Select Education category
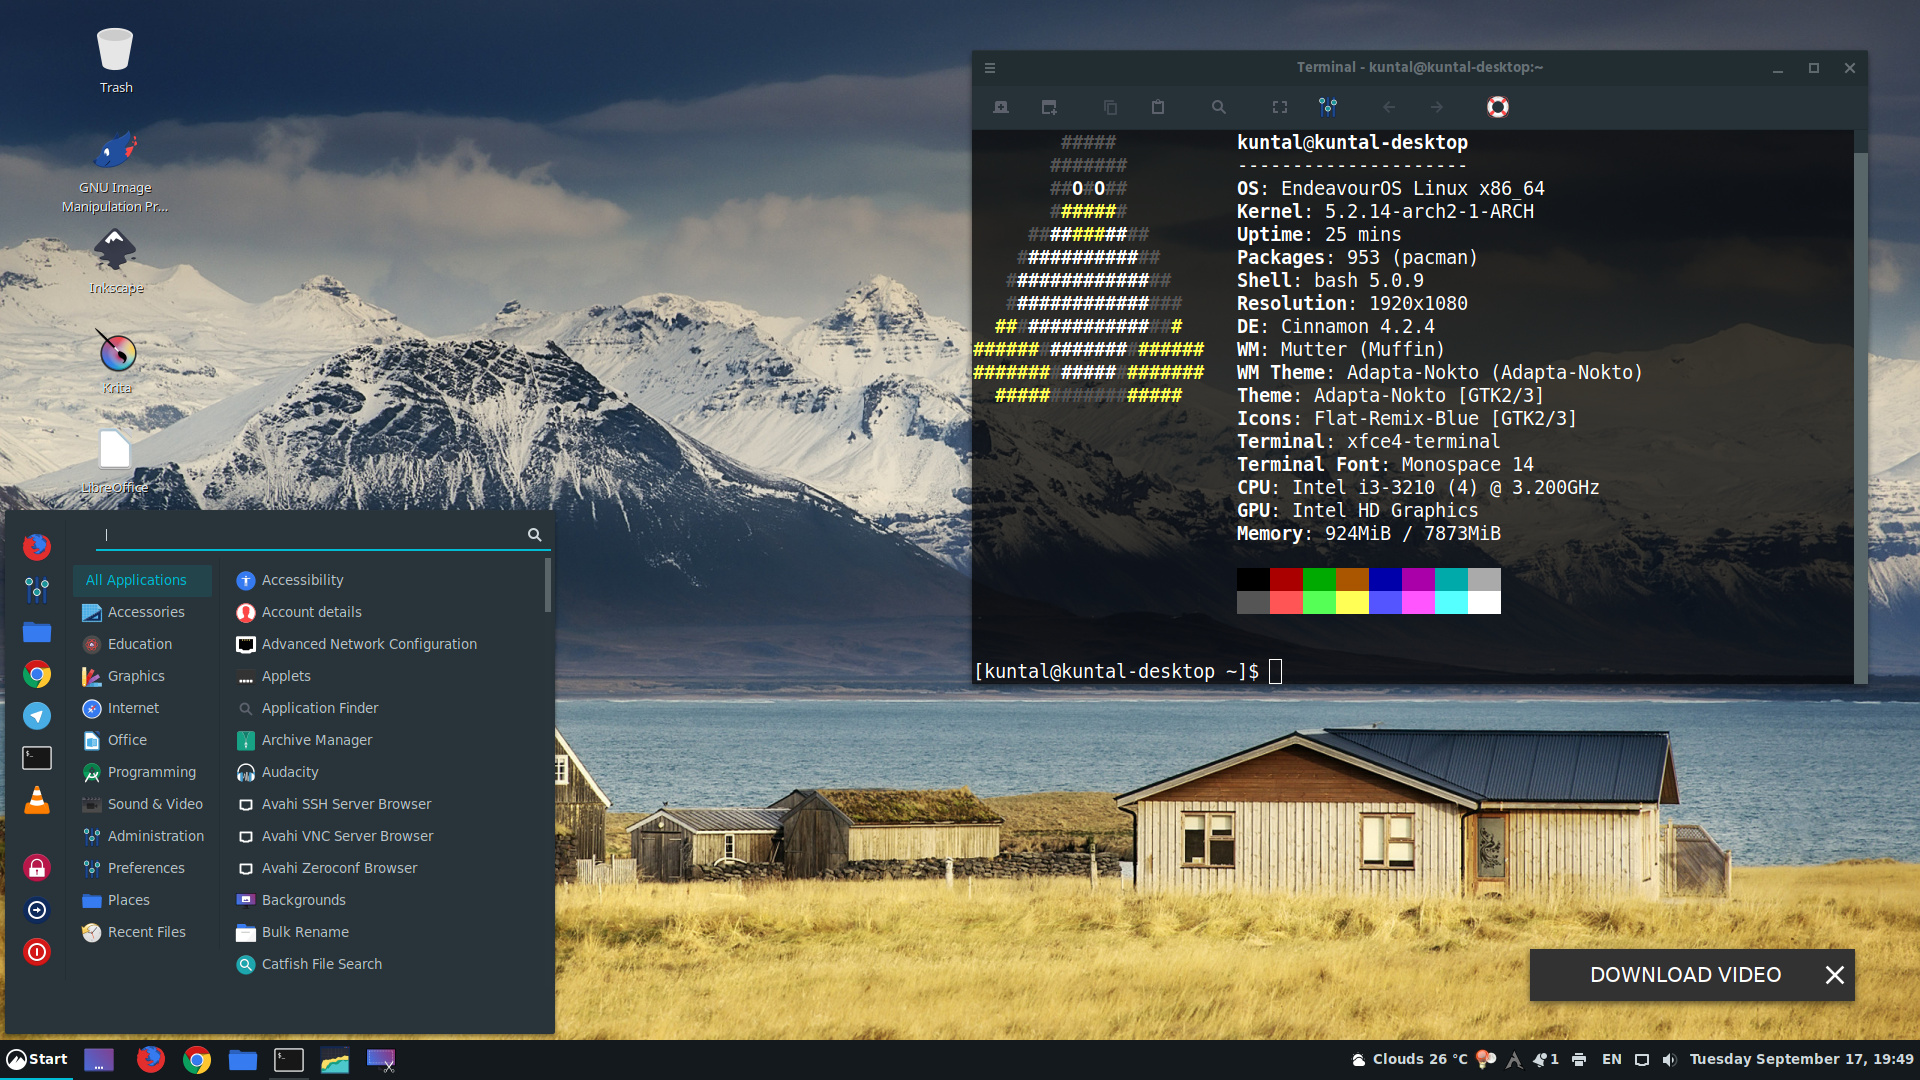The image size is (1920, 1080). click(142, 644)
